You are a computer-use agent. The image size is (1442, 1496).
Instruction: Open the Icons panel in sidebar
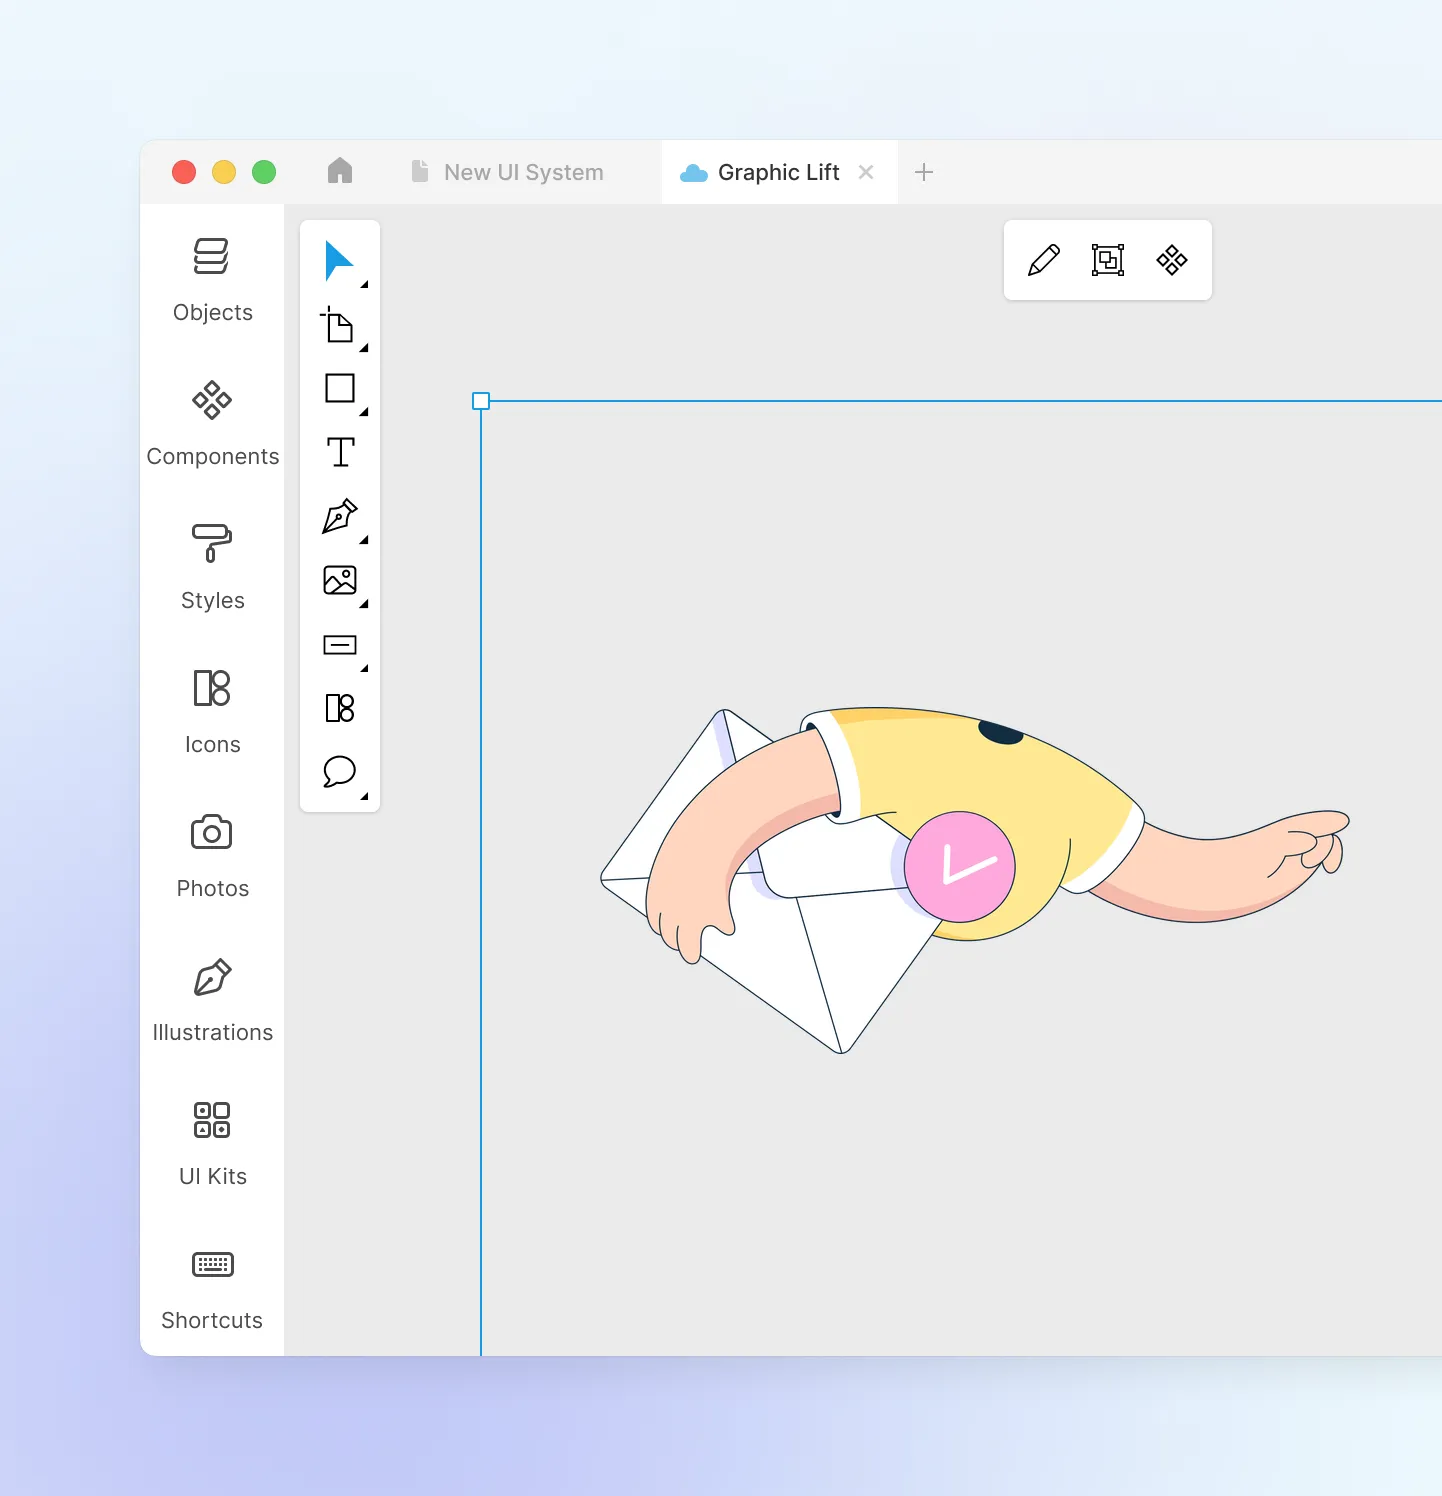(212, 712)
